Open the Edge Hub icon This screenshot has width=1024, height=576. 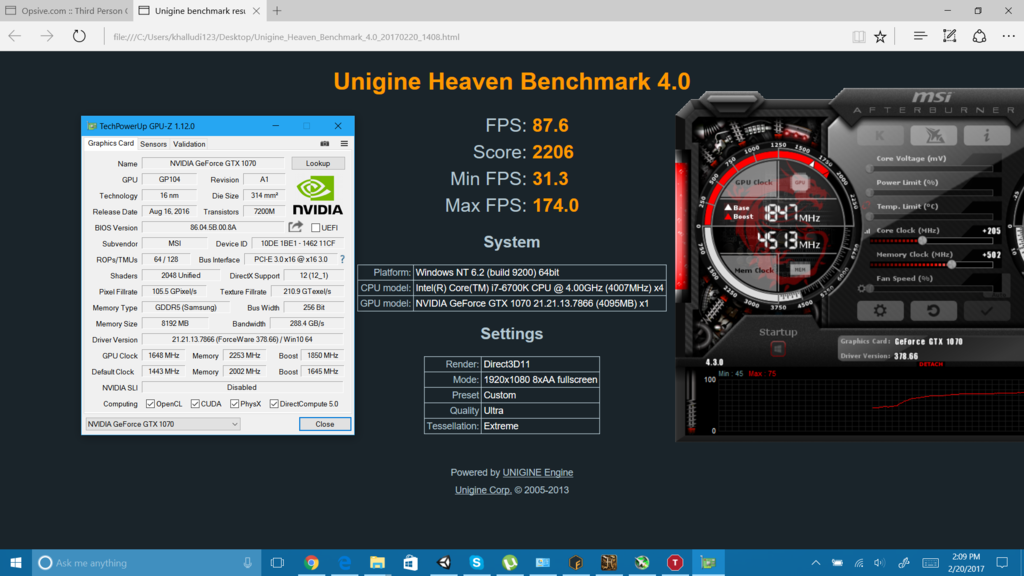coord(920,37)
